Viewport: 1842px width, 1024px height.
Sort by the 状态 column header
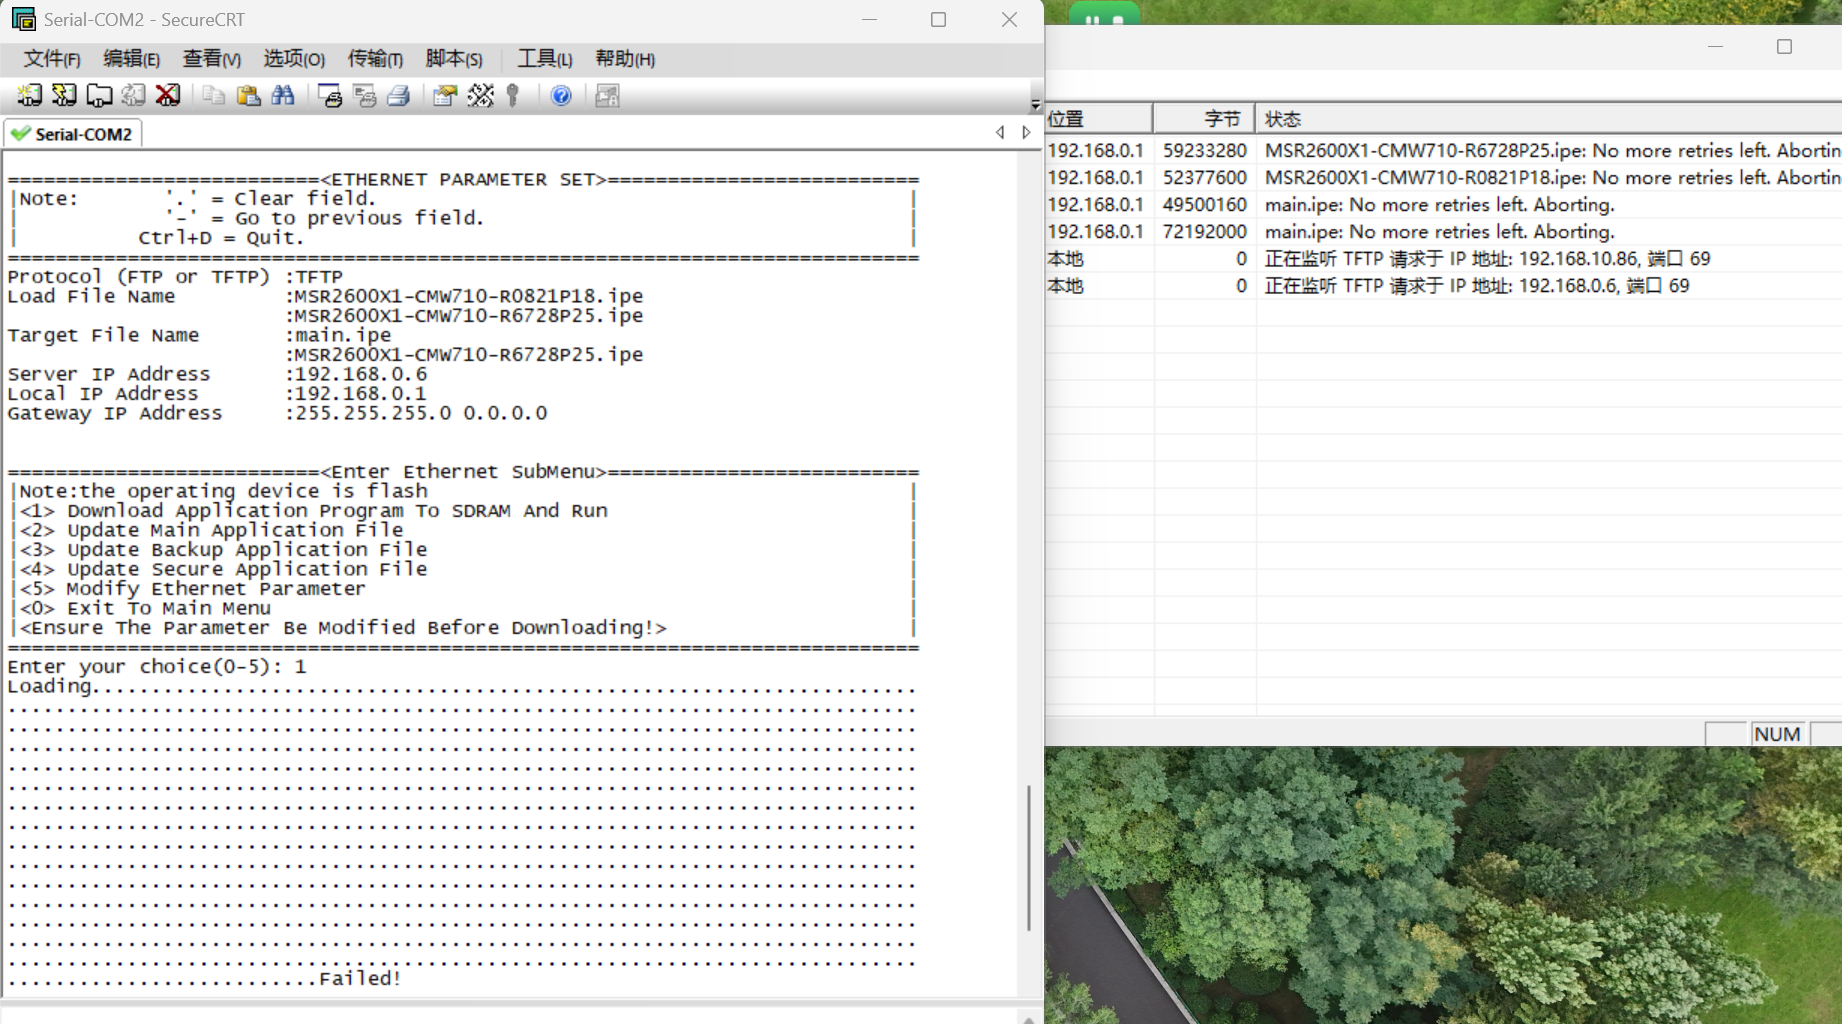click(x=1548, y=119)
